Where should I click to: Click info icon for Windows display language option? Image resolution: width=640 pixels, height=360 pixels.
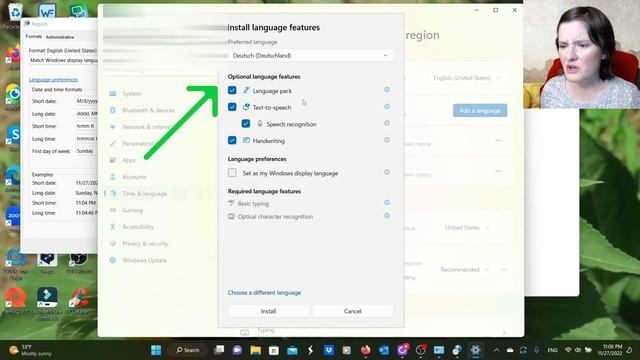(x=387, y=172)
